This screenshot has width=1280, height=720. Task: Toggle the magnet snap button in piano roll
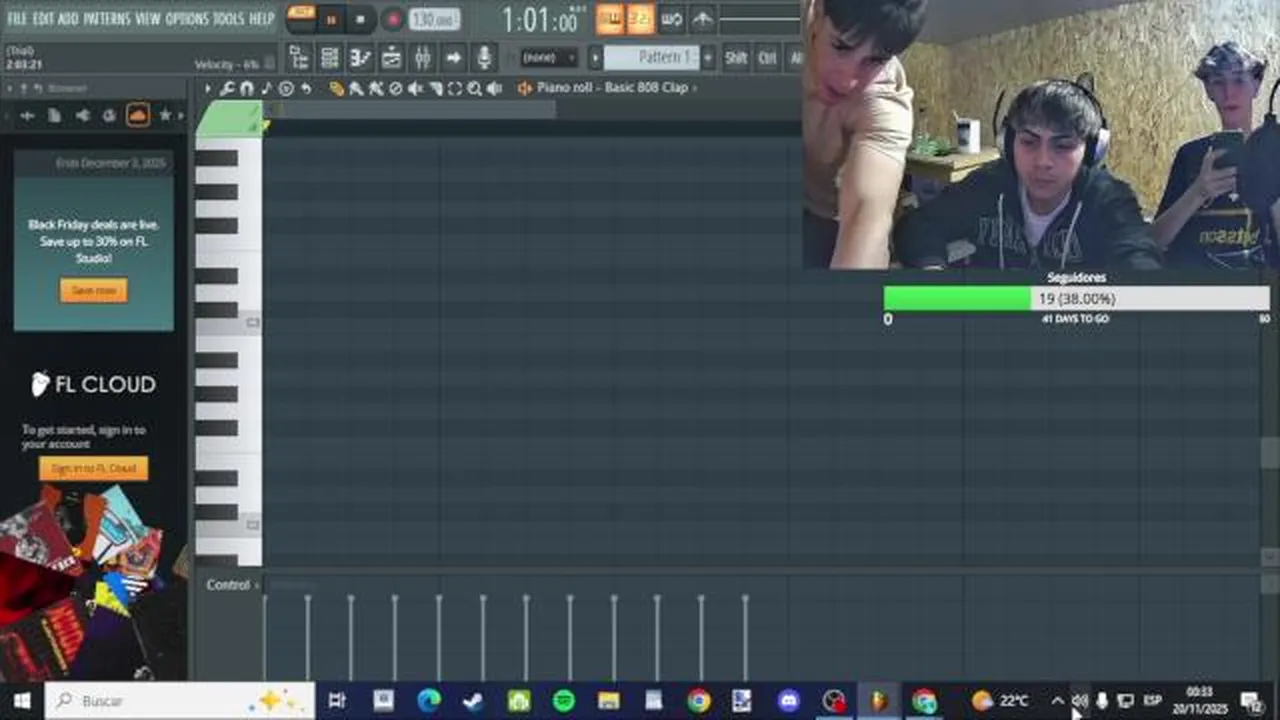[x=246, y=88]
